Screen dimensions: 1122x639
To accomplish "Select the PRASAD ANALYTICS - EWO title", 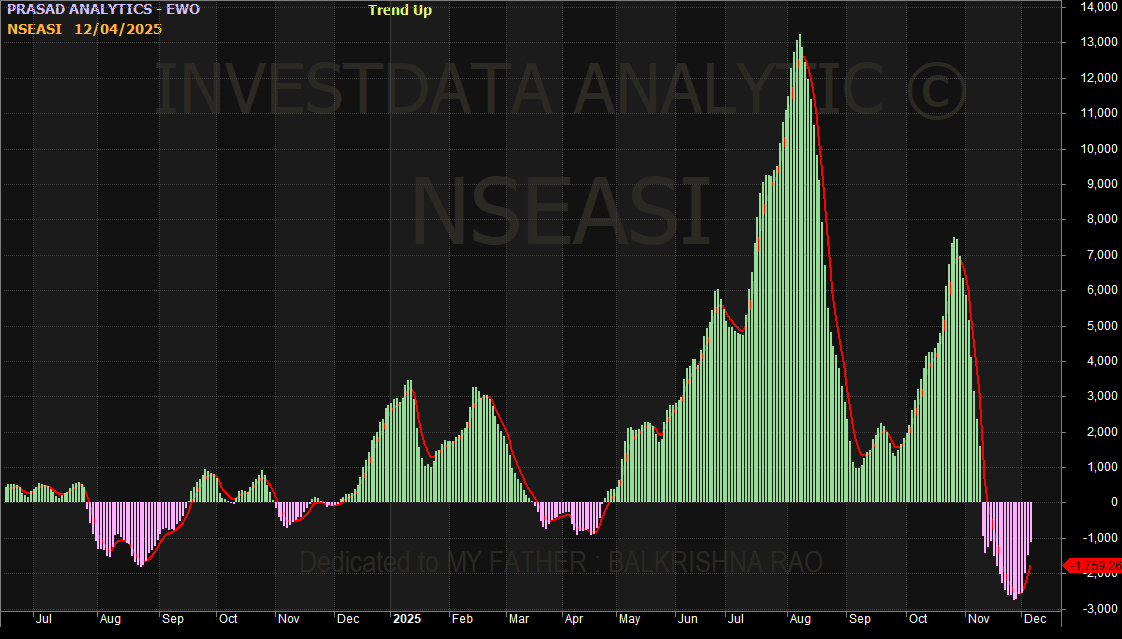I will pos(103,10).
